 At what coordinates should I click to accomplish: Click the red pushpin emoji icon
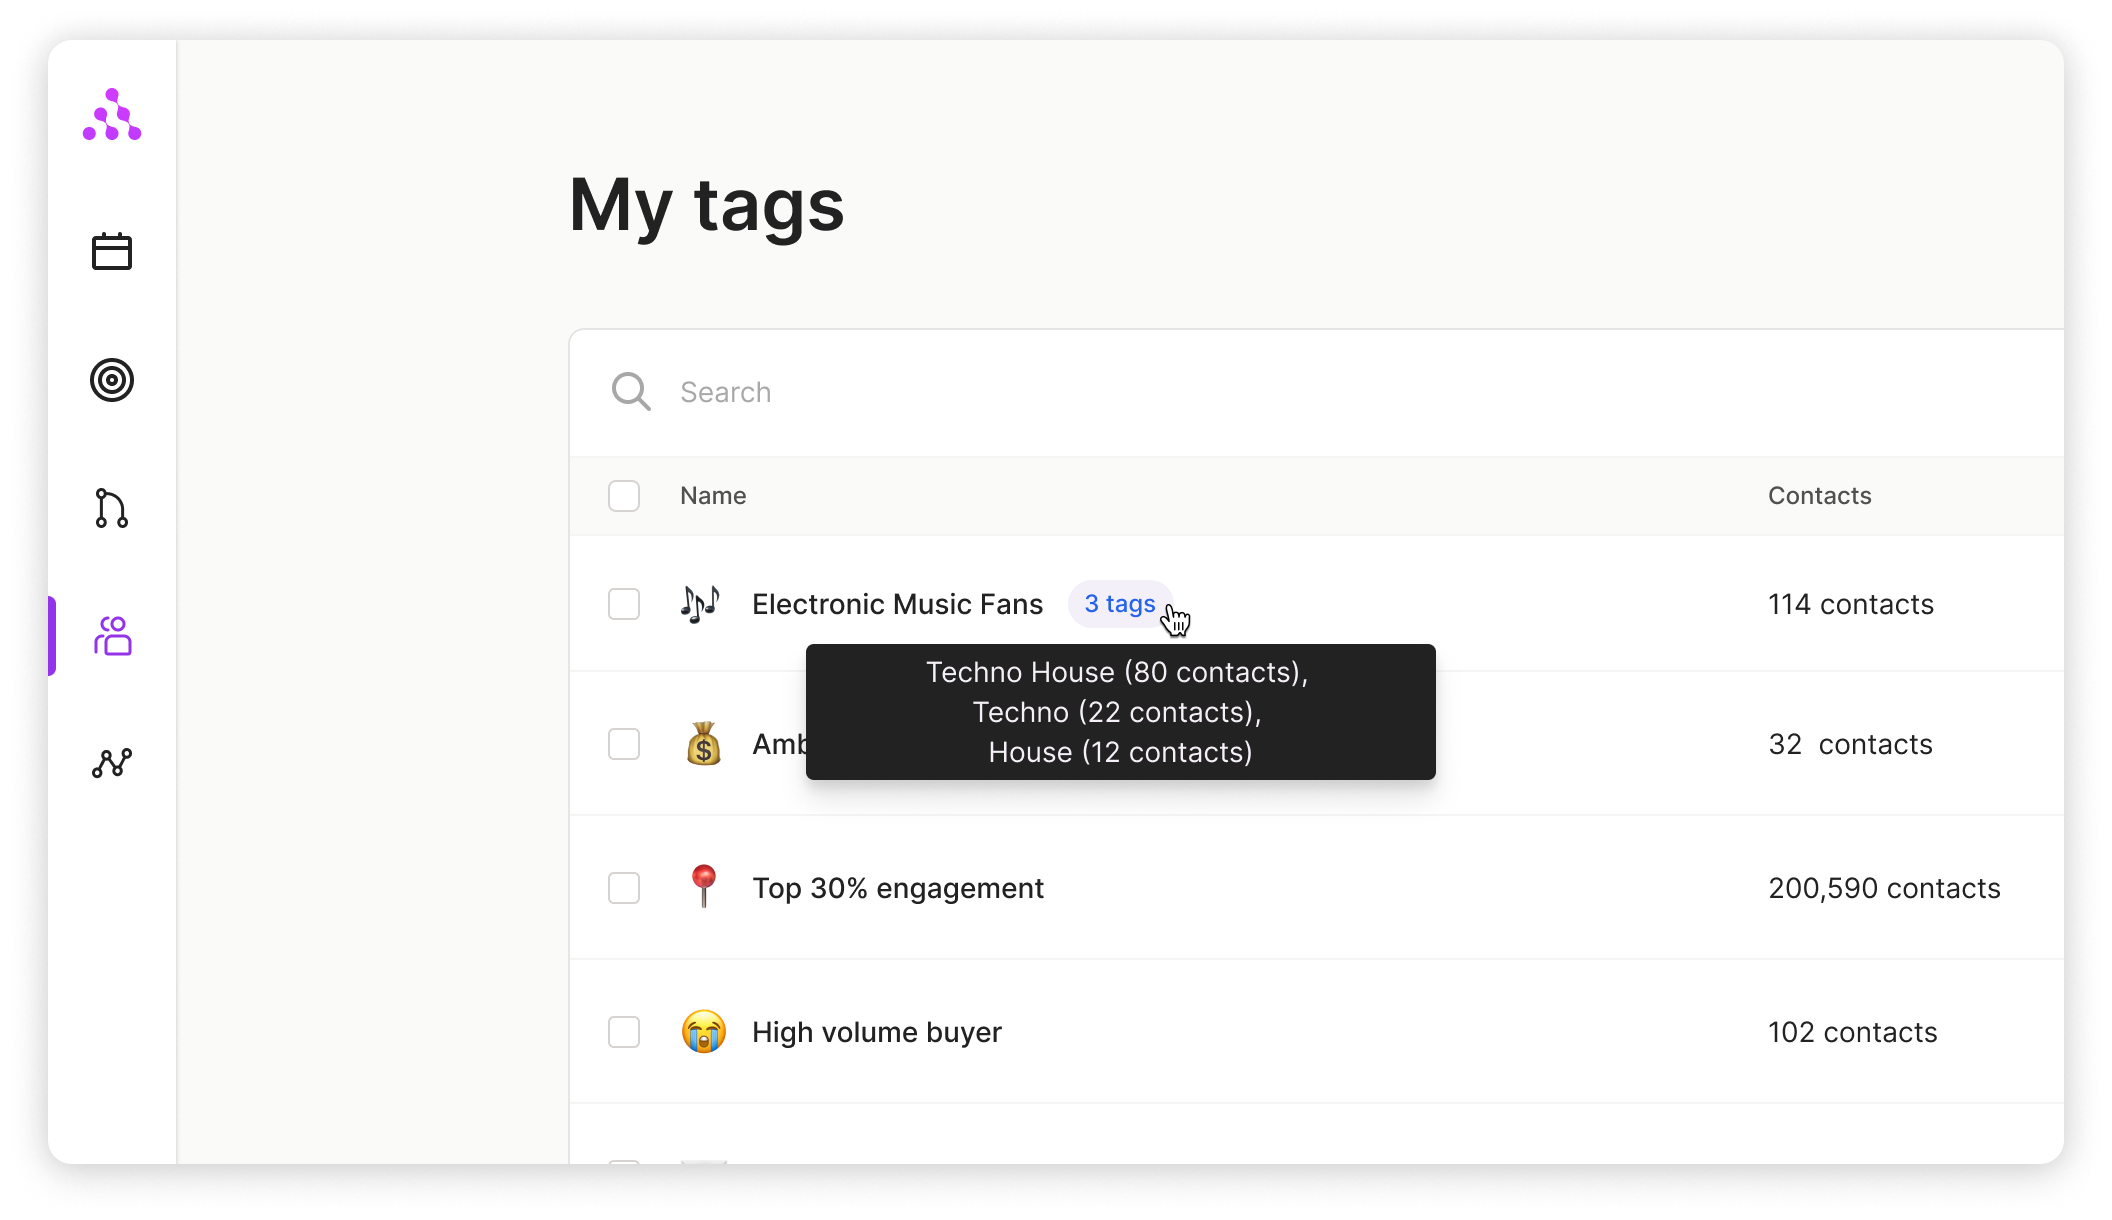pos(704,886)
